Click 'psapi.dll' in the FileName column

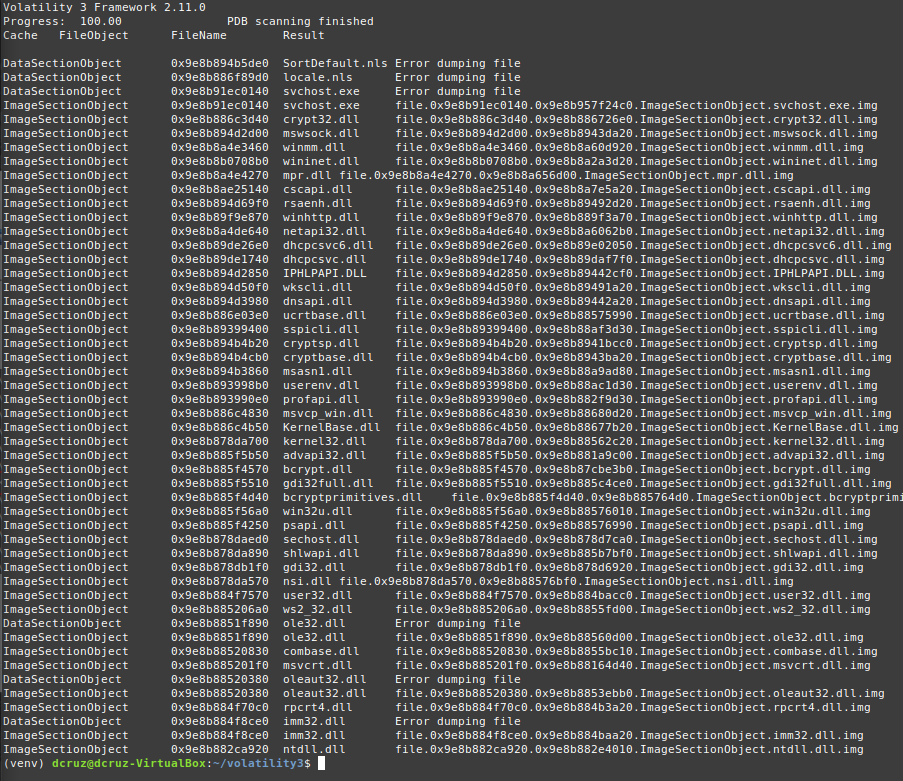pos(314,526)
